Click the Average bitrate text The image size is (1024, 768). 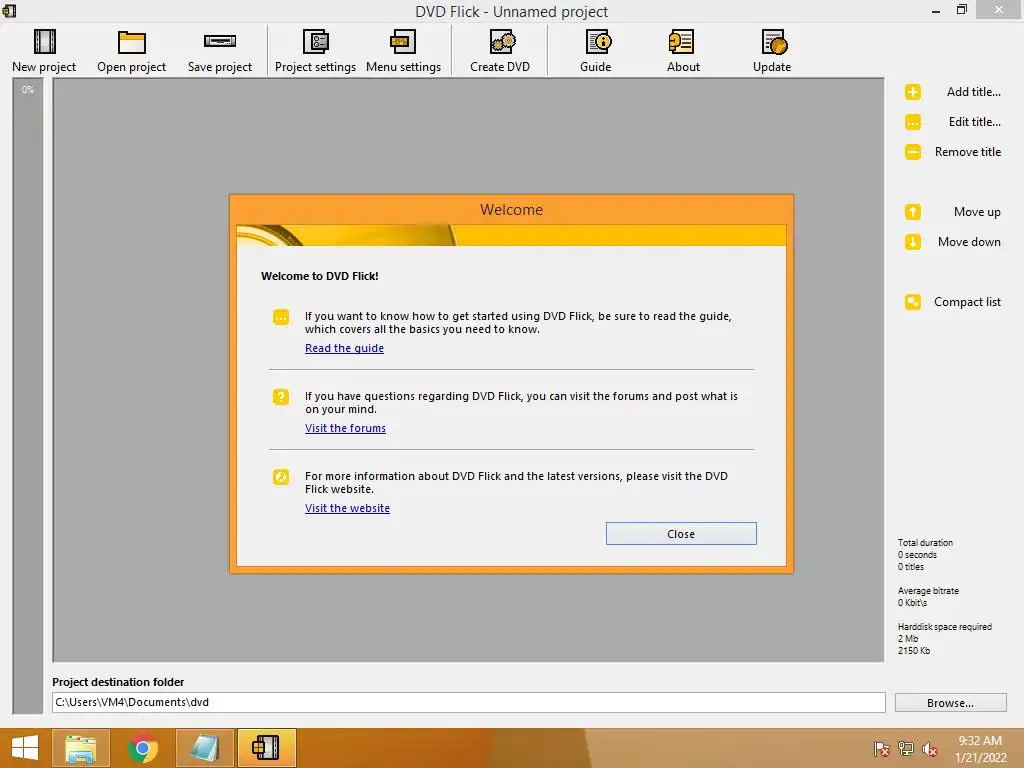(928, 591)
